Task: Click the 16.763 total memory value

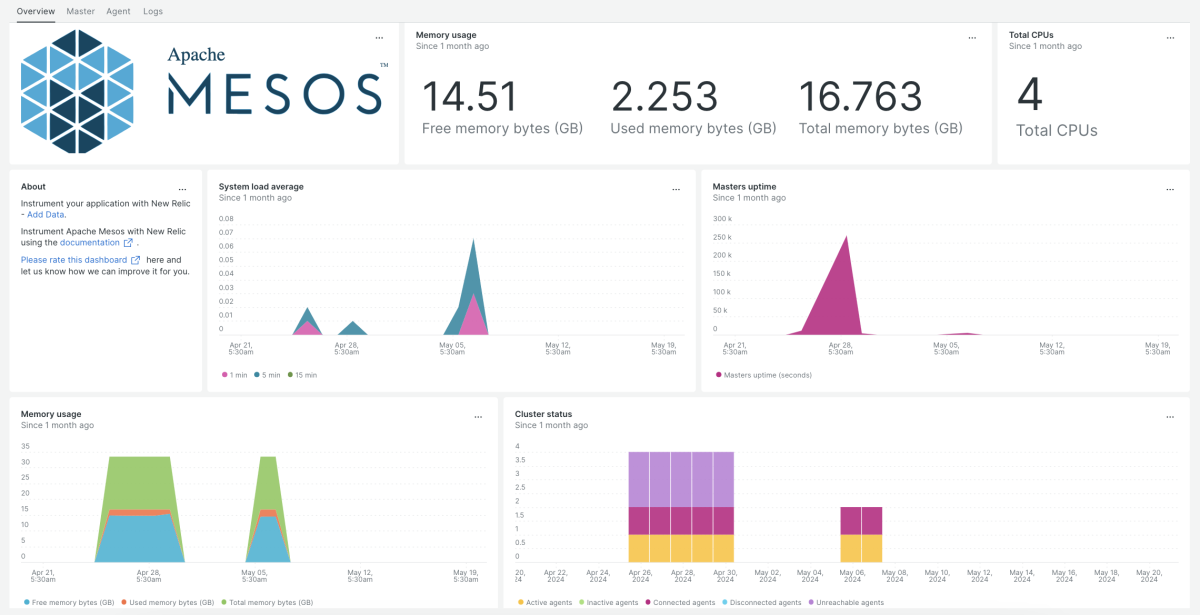Action: (860, 97)
